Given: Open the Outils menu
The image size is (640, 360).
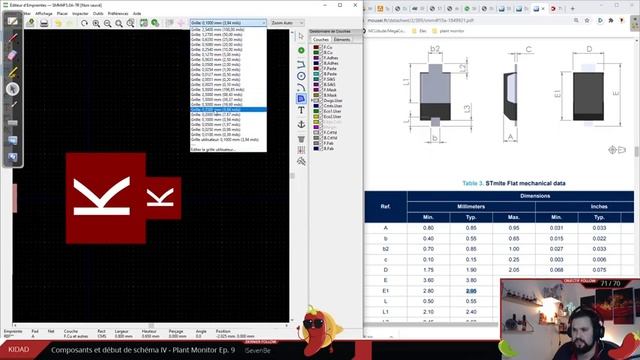Looking at the screenshot, I should pos(98,13).
